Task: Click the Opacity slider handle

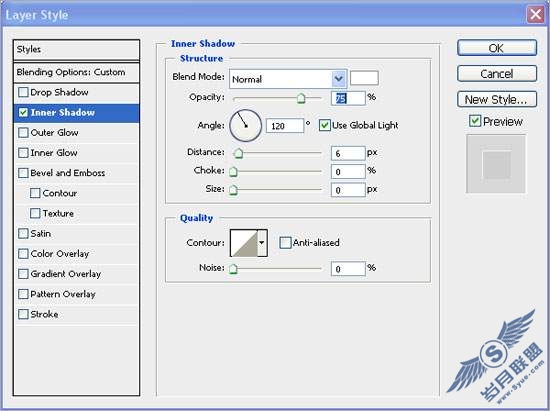Action: [301, 98]
